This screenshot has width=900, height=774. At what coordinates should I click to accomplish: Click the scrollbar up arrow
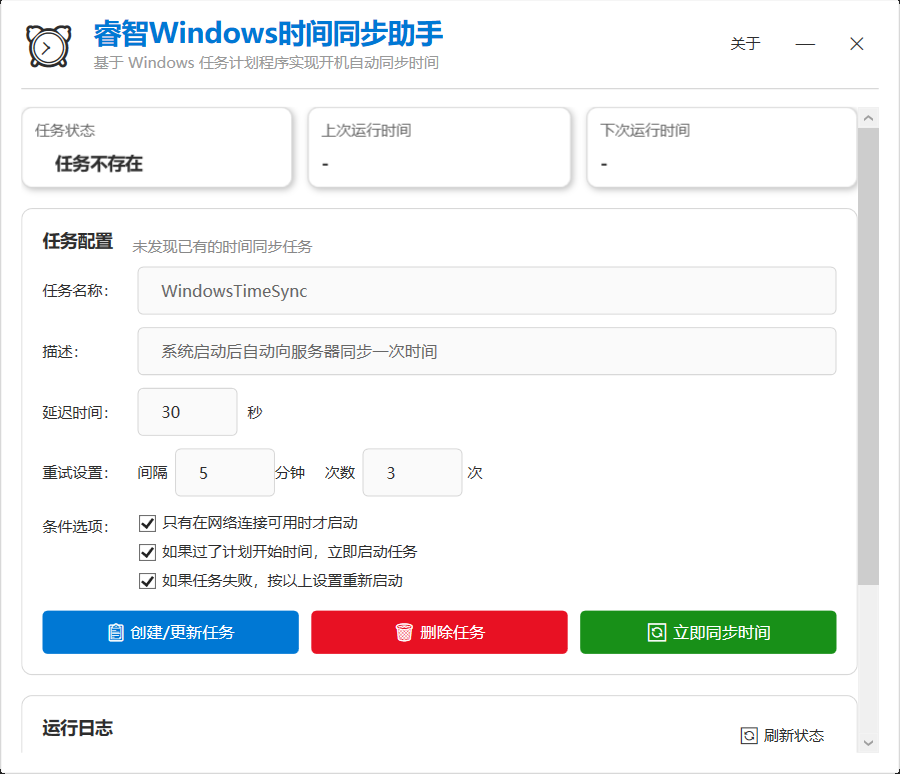click(x=868, y=118)
